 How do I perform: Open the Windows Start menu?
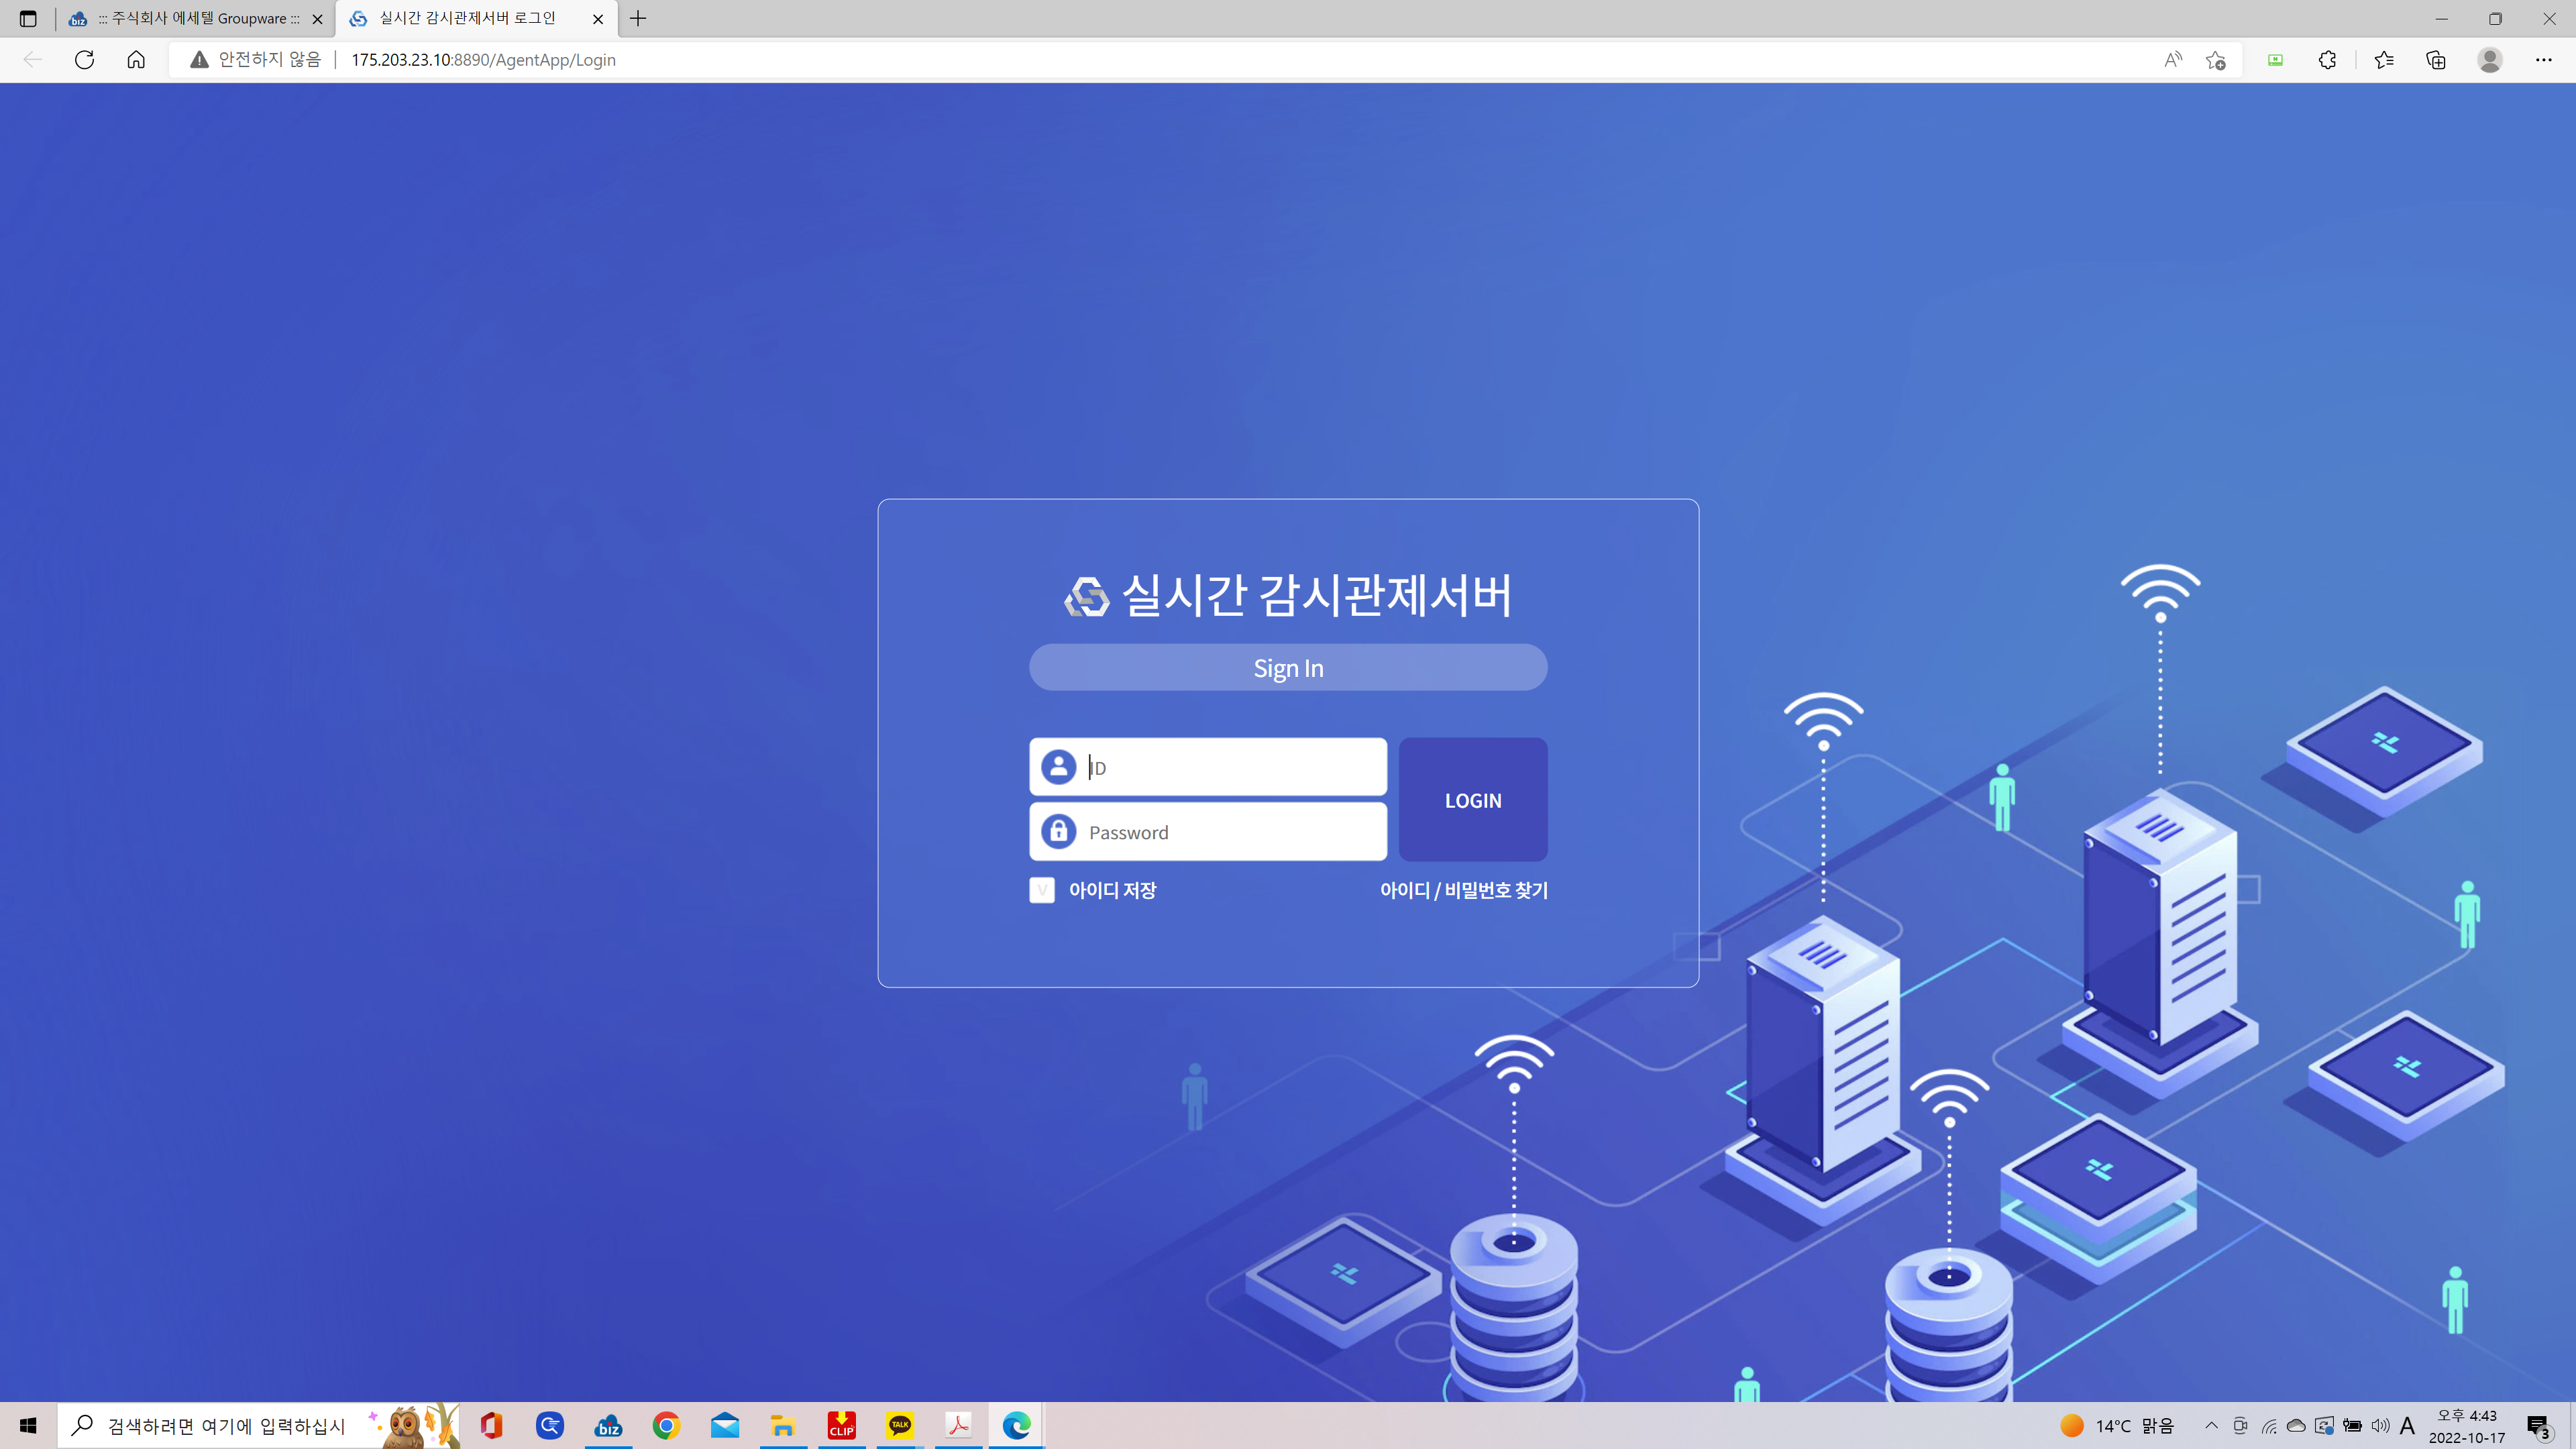pos(28,1426)
